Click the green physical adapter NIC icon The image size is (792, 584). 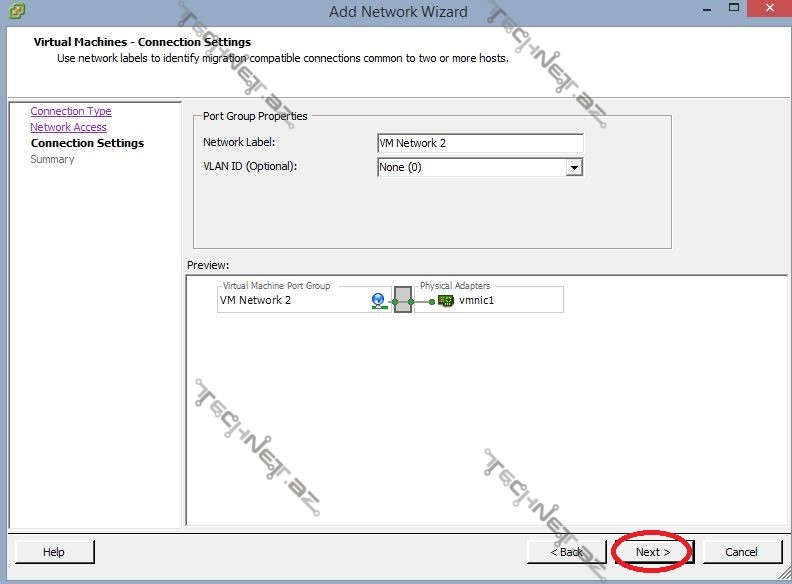(446, 300)
